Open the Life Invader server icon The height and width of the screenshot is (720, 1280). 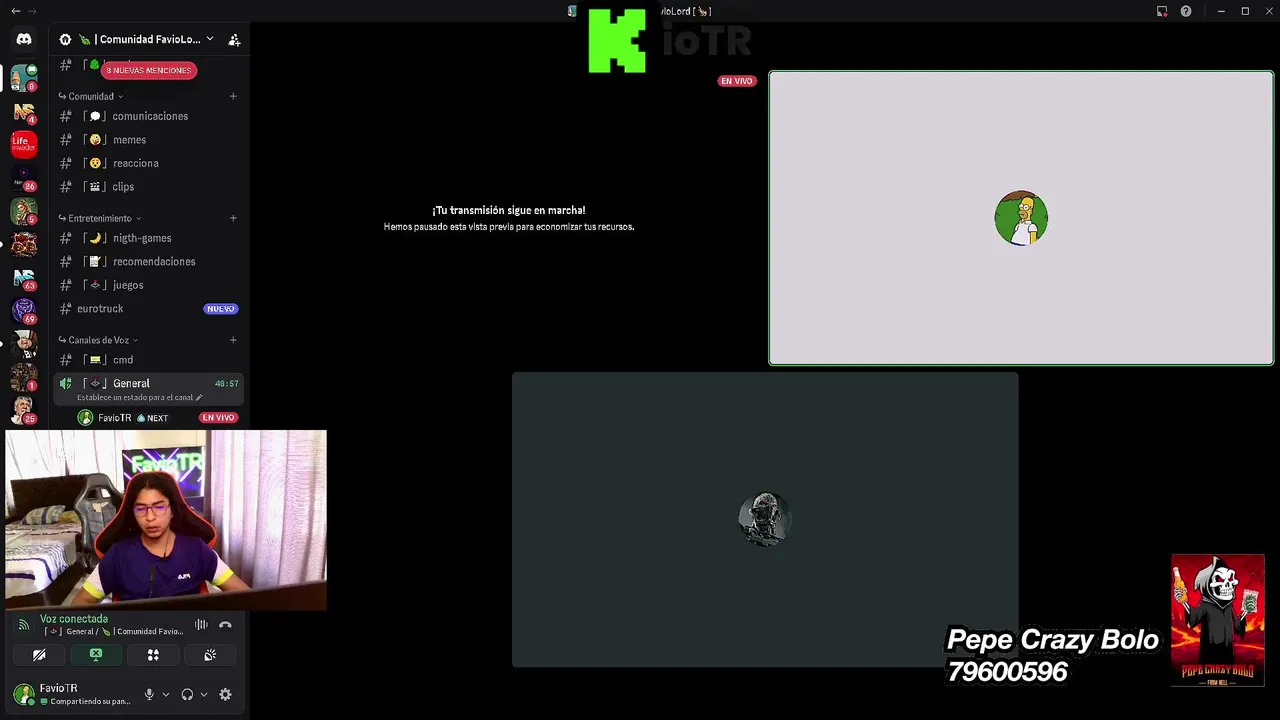(x=24, y=144)
